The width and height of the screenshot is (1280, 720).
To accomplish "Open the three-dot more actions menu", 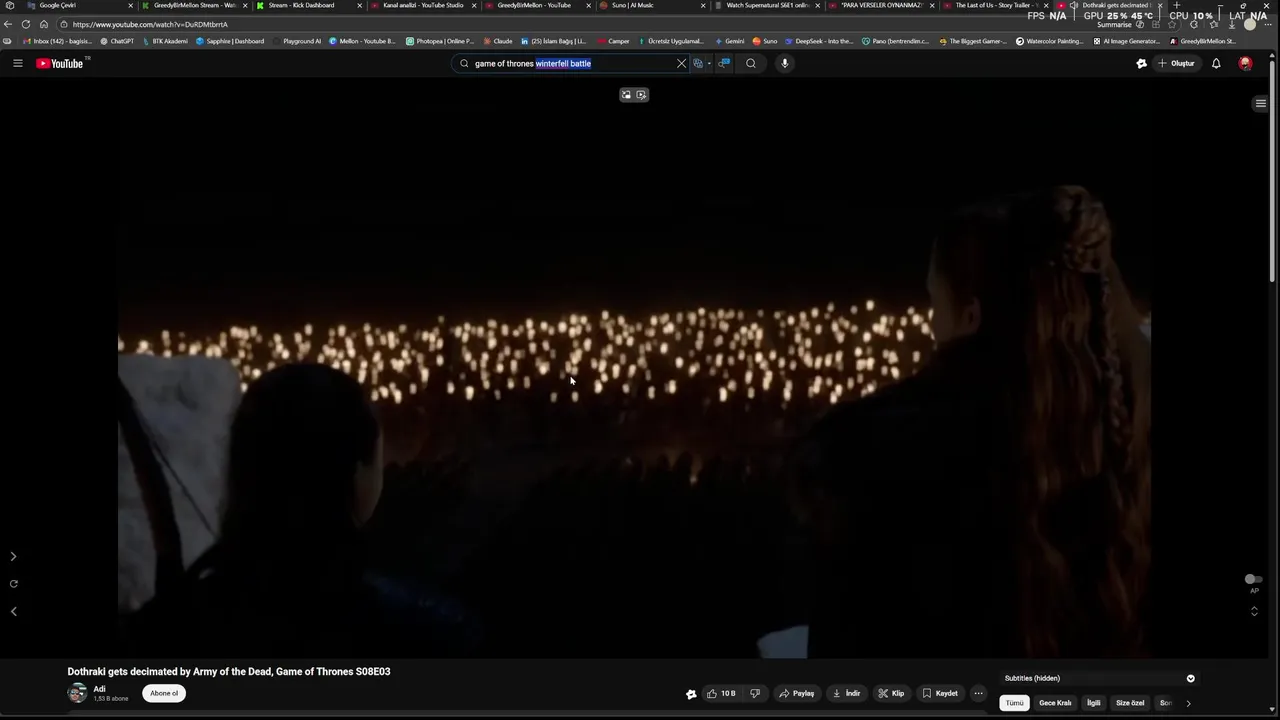I will 978,693.
